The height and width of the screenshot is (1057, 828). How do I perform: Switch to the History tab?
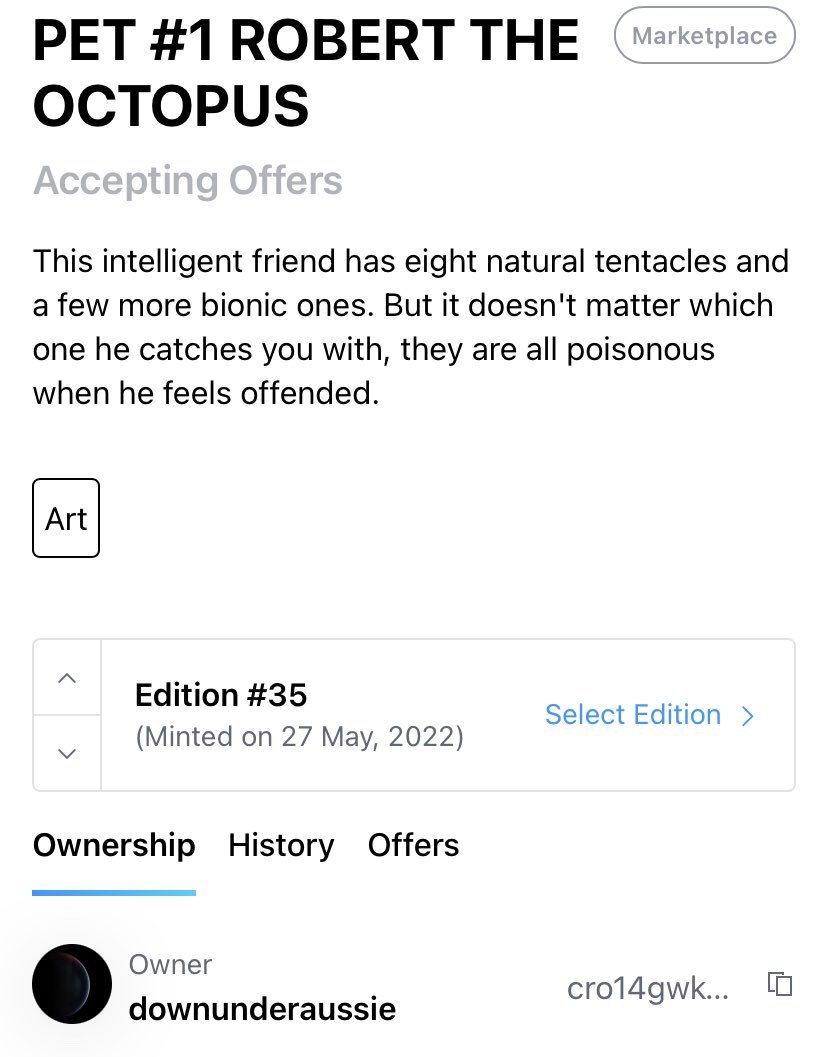(x=281, y=845)
